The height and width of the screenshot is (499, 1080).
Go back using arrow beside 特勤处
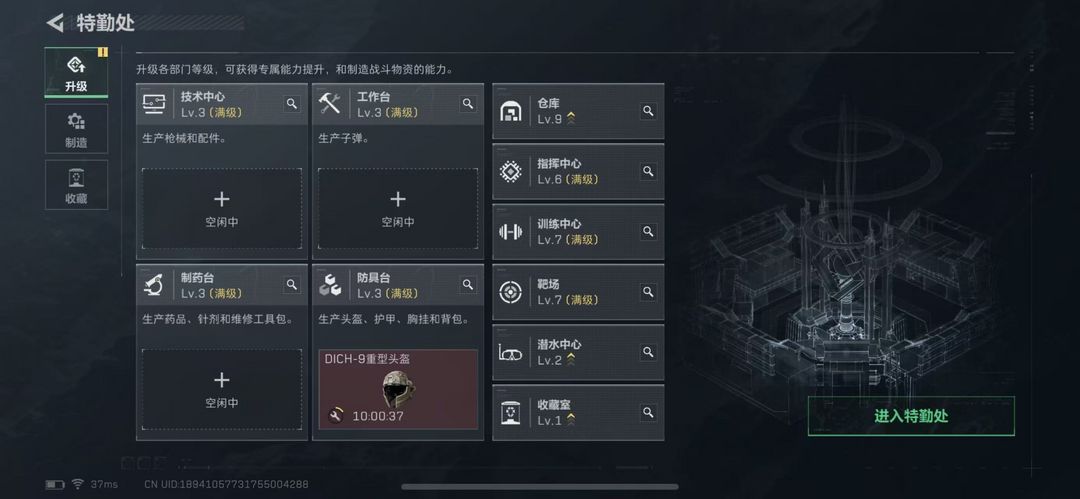pyautogui.click(x=55, y=23)
